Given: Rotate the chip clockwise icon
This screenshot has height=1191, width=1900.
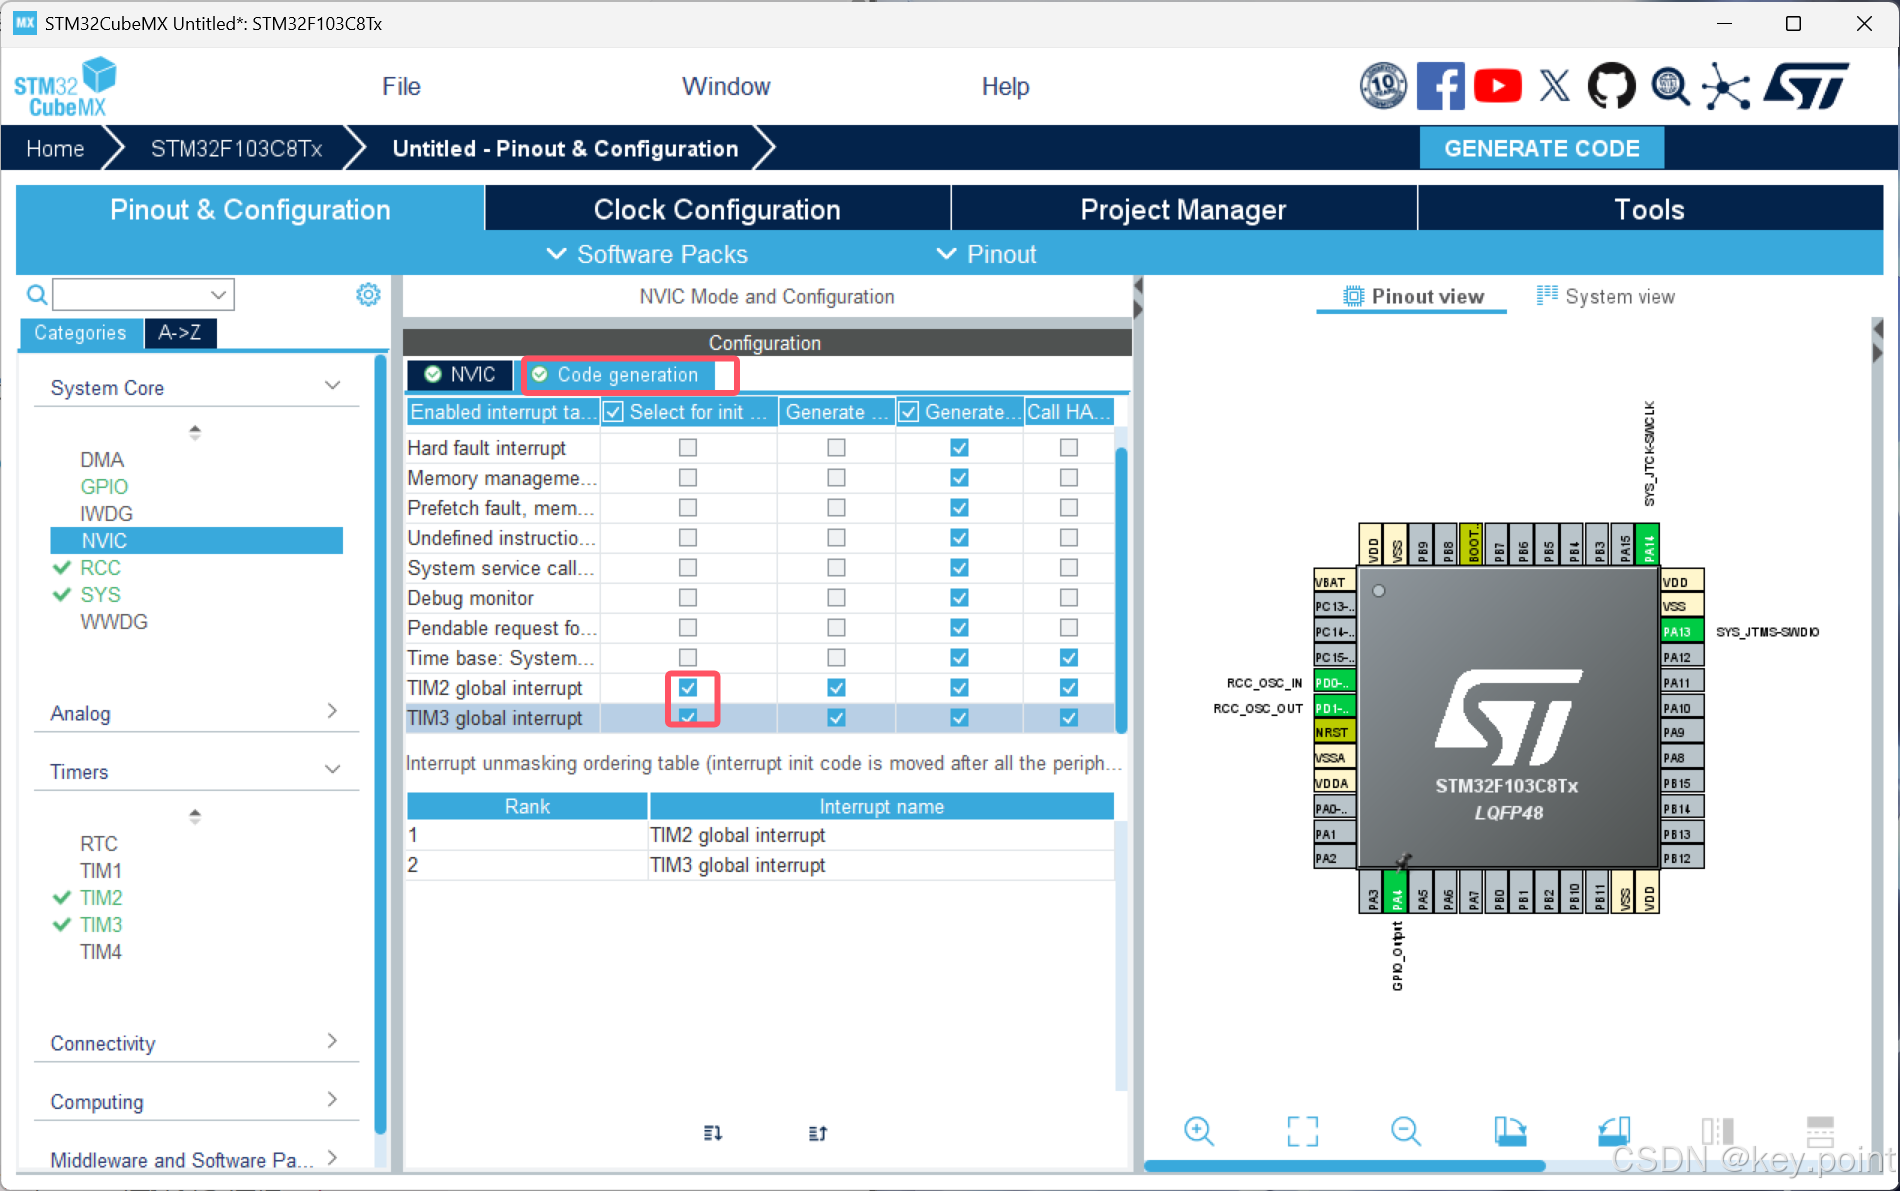Looking at the screenshot, I should [x=1510, y=1131].
